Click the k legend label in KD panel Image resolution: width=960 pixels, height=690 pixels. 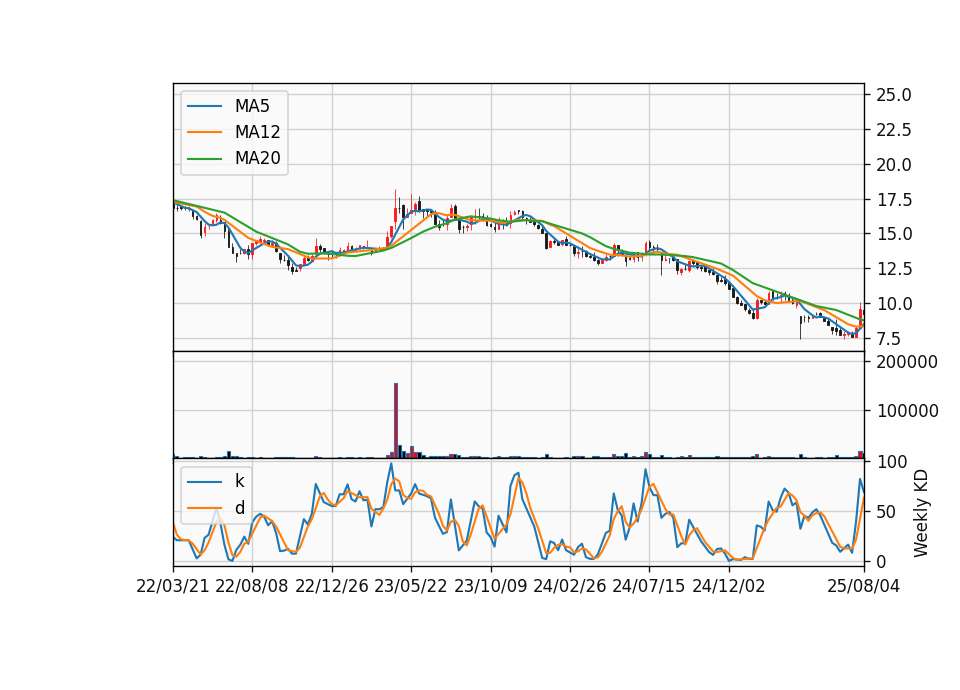[x=239, y=481]
